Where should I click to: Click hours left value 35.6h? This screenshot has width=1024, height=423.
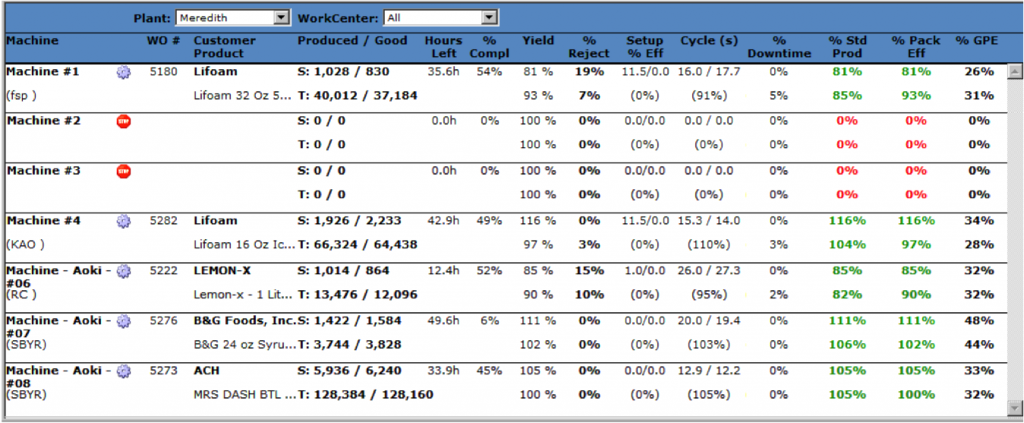(443, 72)
